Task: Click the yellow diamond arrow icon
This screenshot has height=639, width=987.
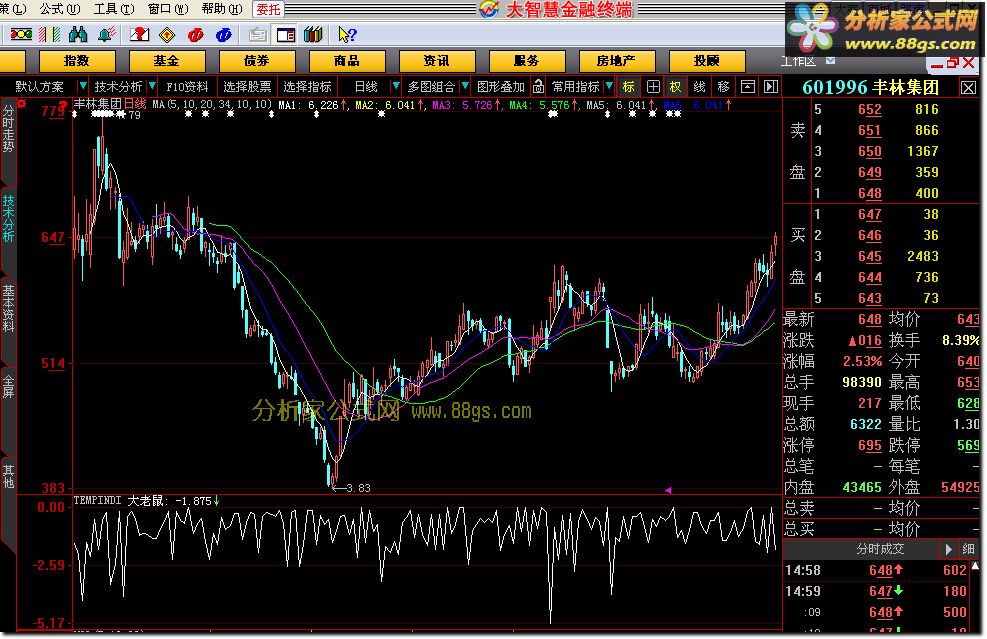Action: coord(167,35)
